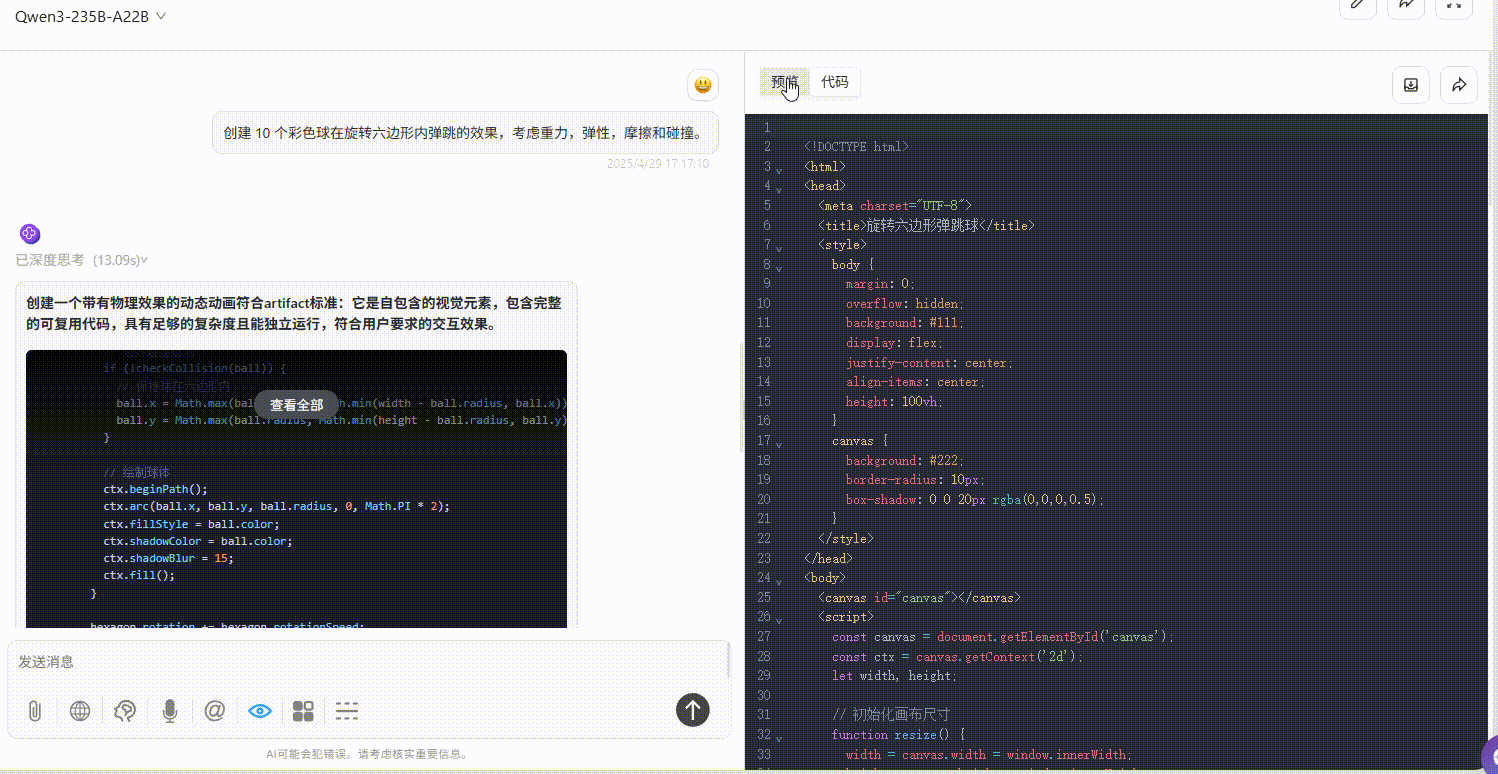This screenshot has height=774, width=1498.
Task: Fold the script tag at line 26
Action: (x=779, y=619)
